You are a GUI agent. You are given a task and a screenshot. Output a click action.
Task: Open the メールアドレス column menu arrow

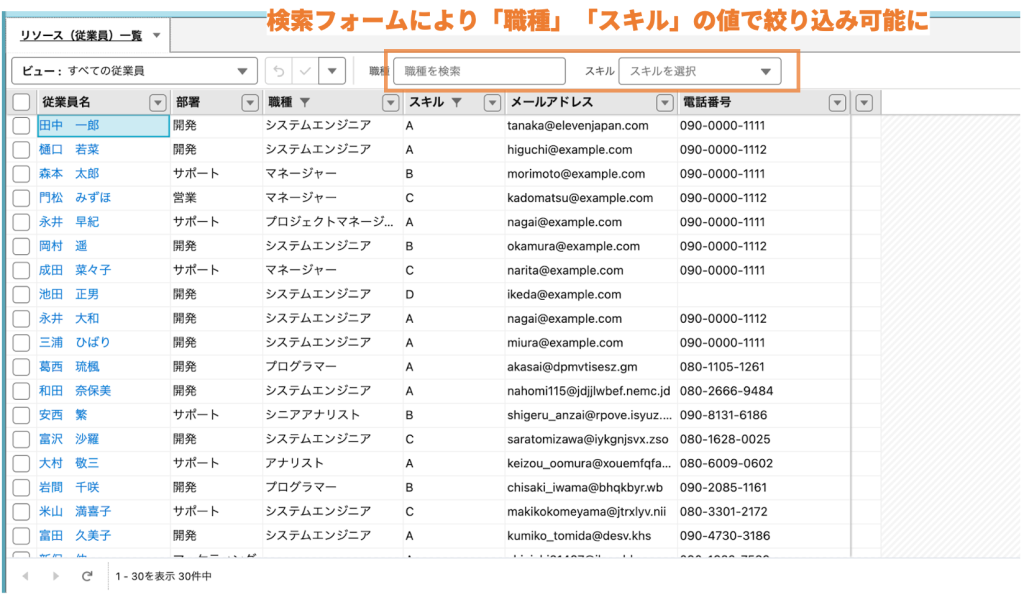664,102
